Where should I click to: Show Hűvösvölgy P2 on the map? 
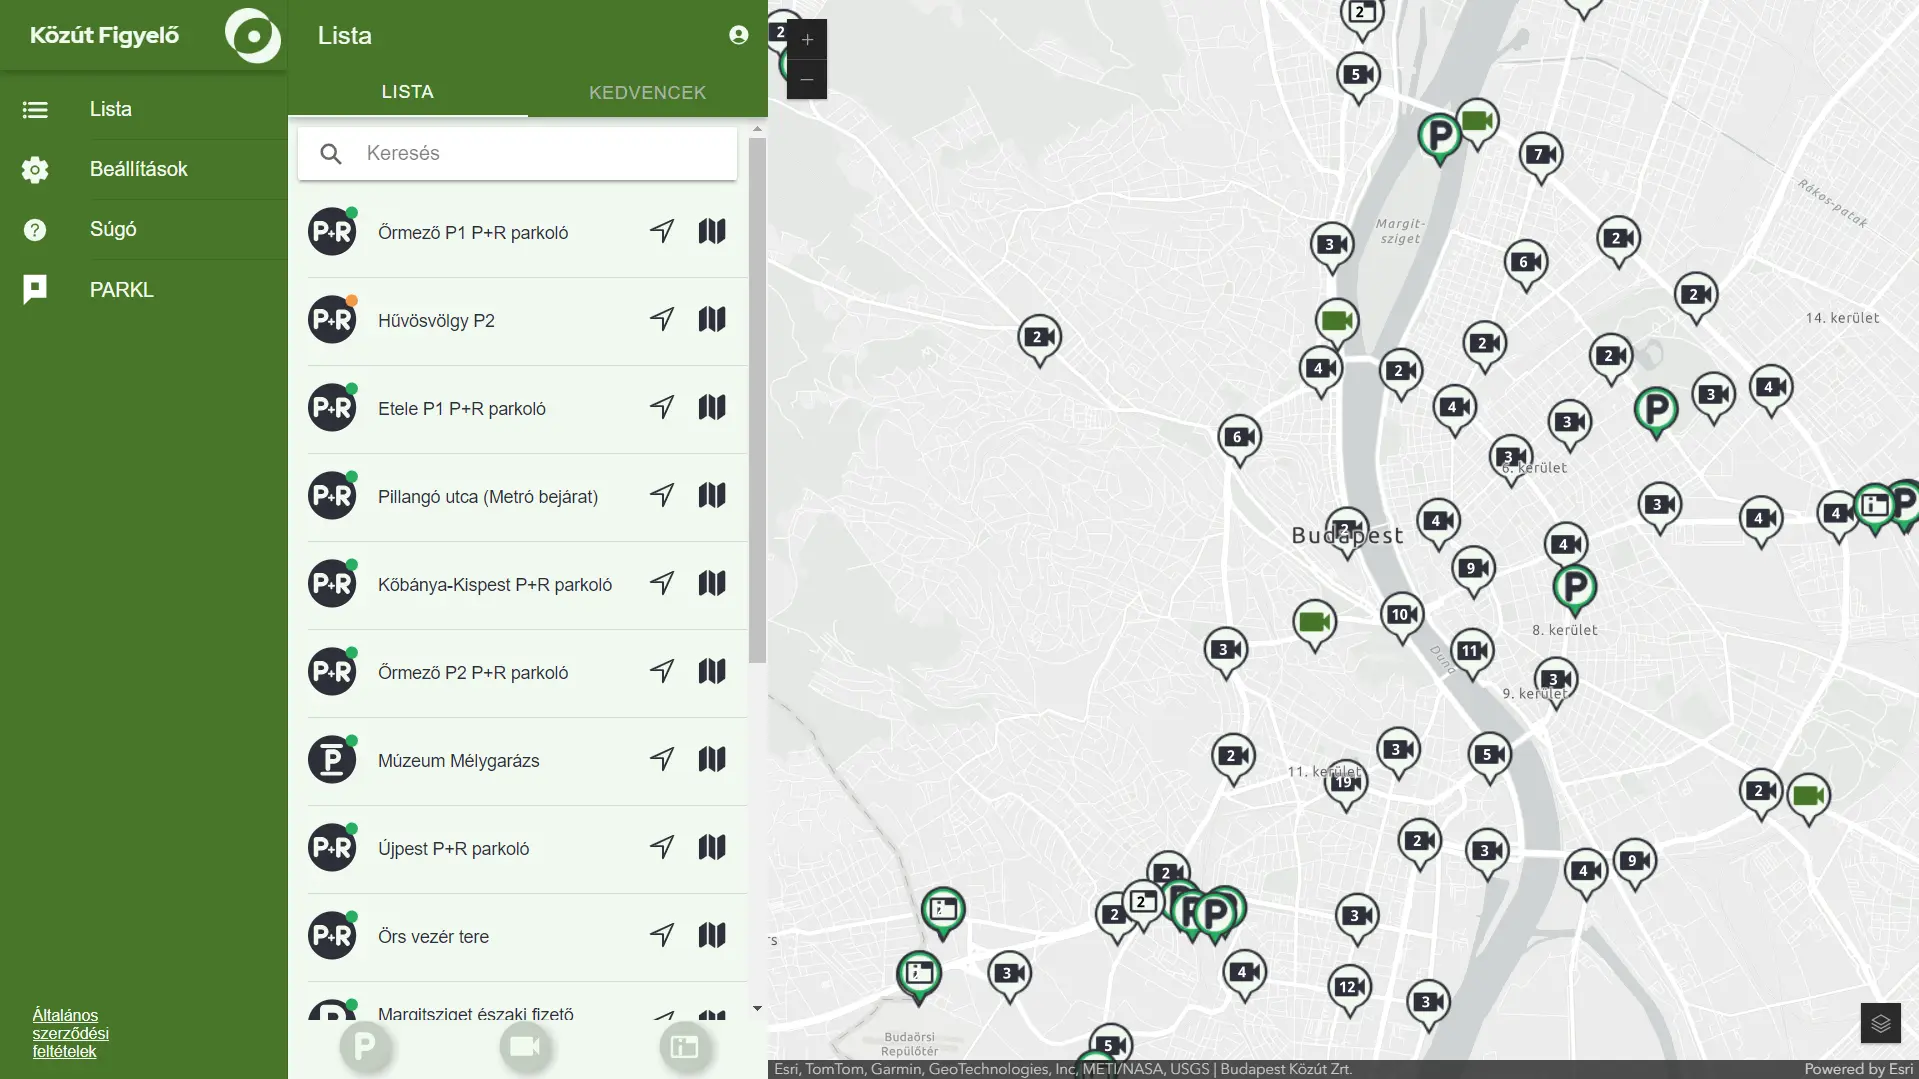coord(712,320)
